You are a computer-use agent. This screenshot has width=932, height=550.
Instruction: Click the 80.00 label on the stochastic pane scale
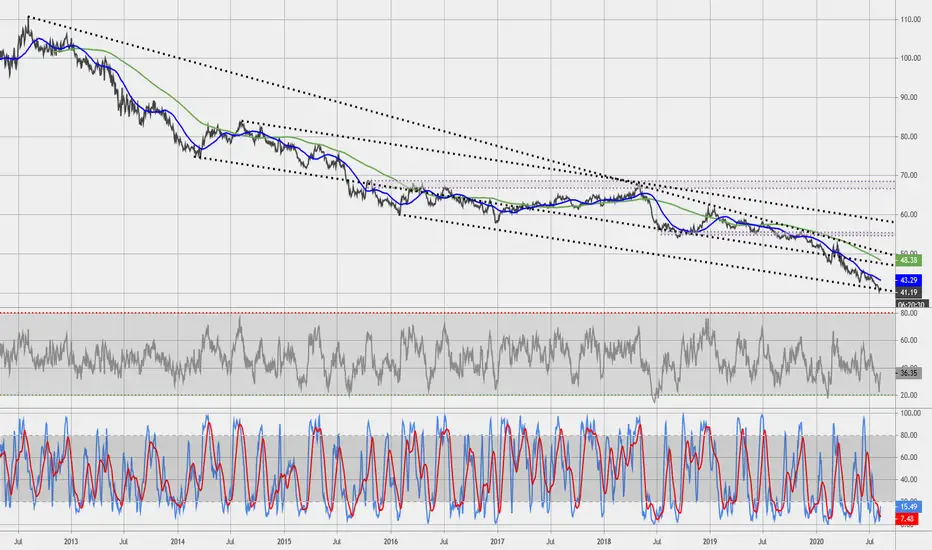909,435
